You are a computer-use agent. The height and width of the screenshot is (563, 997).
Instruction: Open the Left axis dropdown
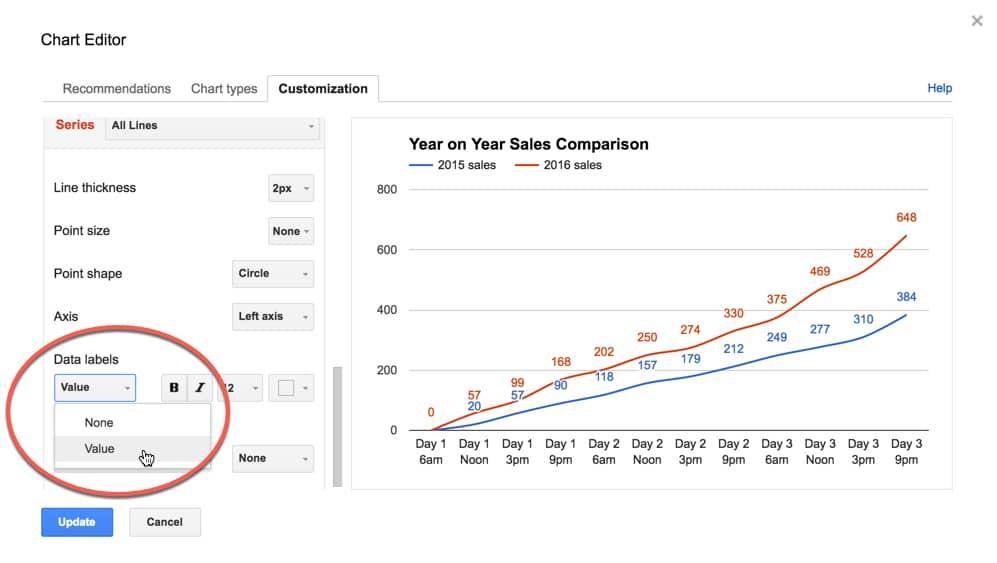pos(272,317)
